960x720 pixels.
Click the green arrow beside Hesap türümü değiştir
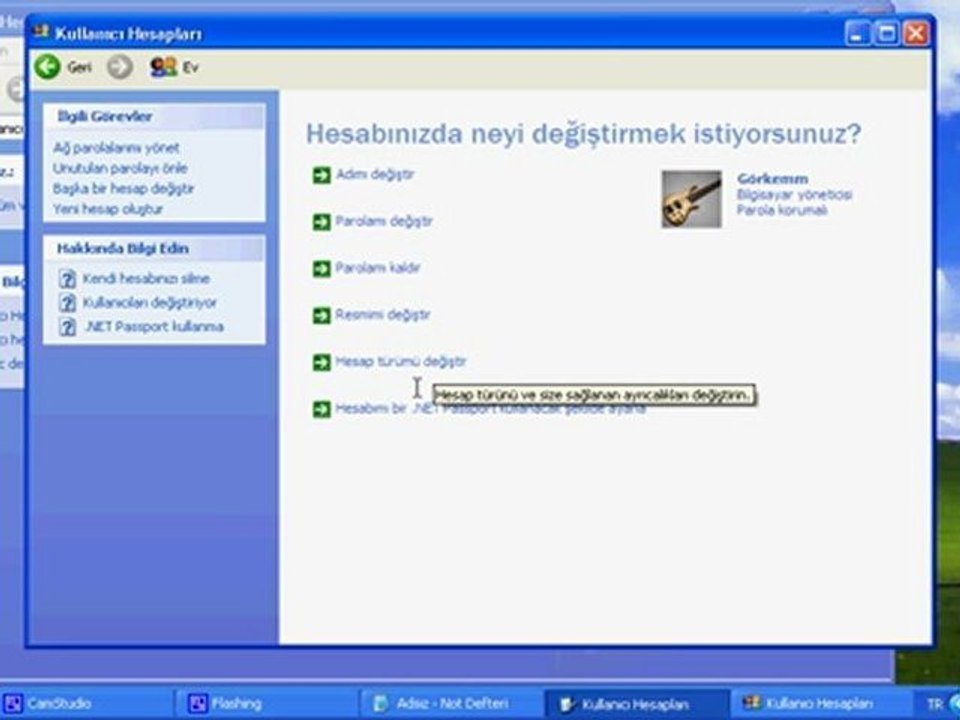(321, 362)
